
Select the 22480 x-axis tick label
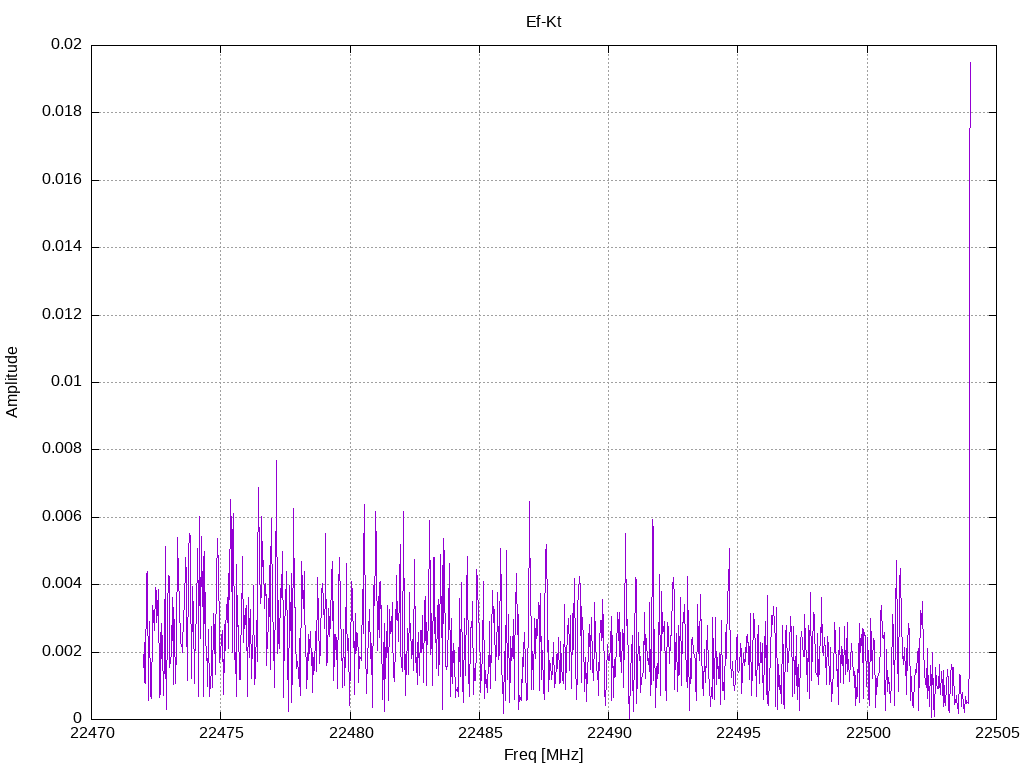pos(350,734)
